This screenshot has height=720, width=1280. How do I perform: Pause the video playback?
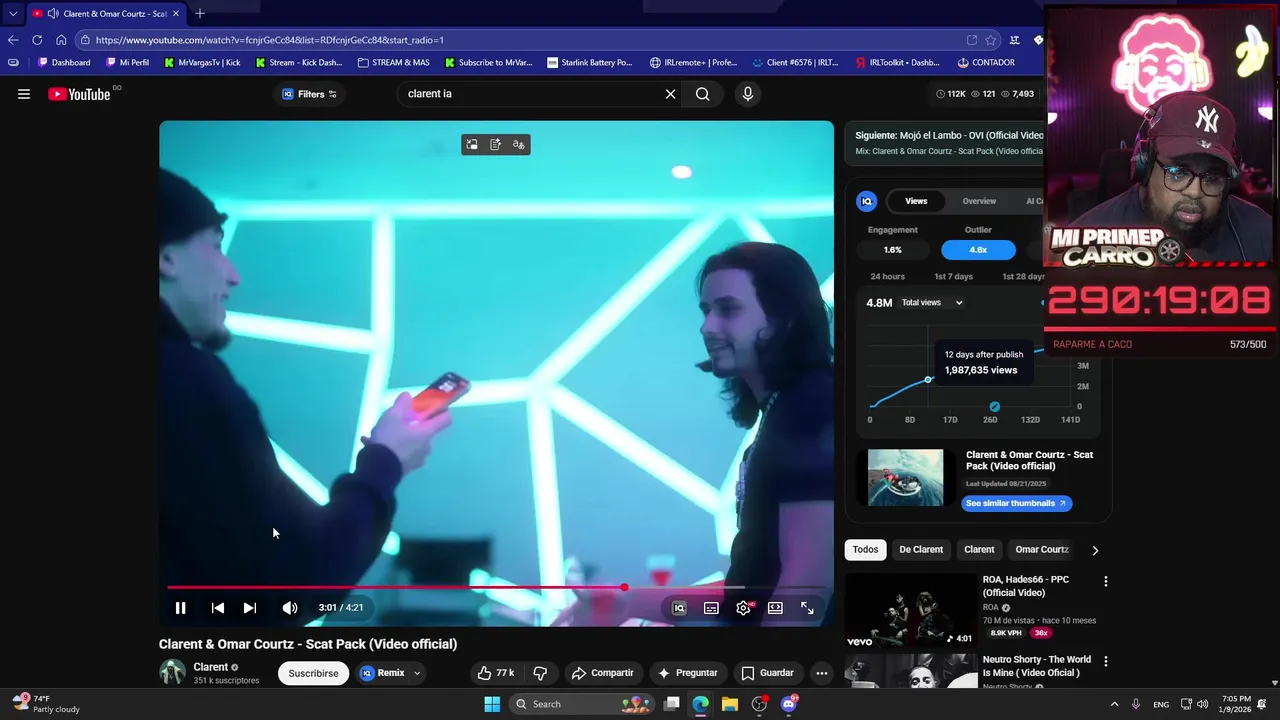(x=180, y=607)
